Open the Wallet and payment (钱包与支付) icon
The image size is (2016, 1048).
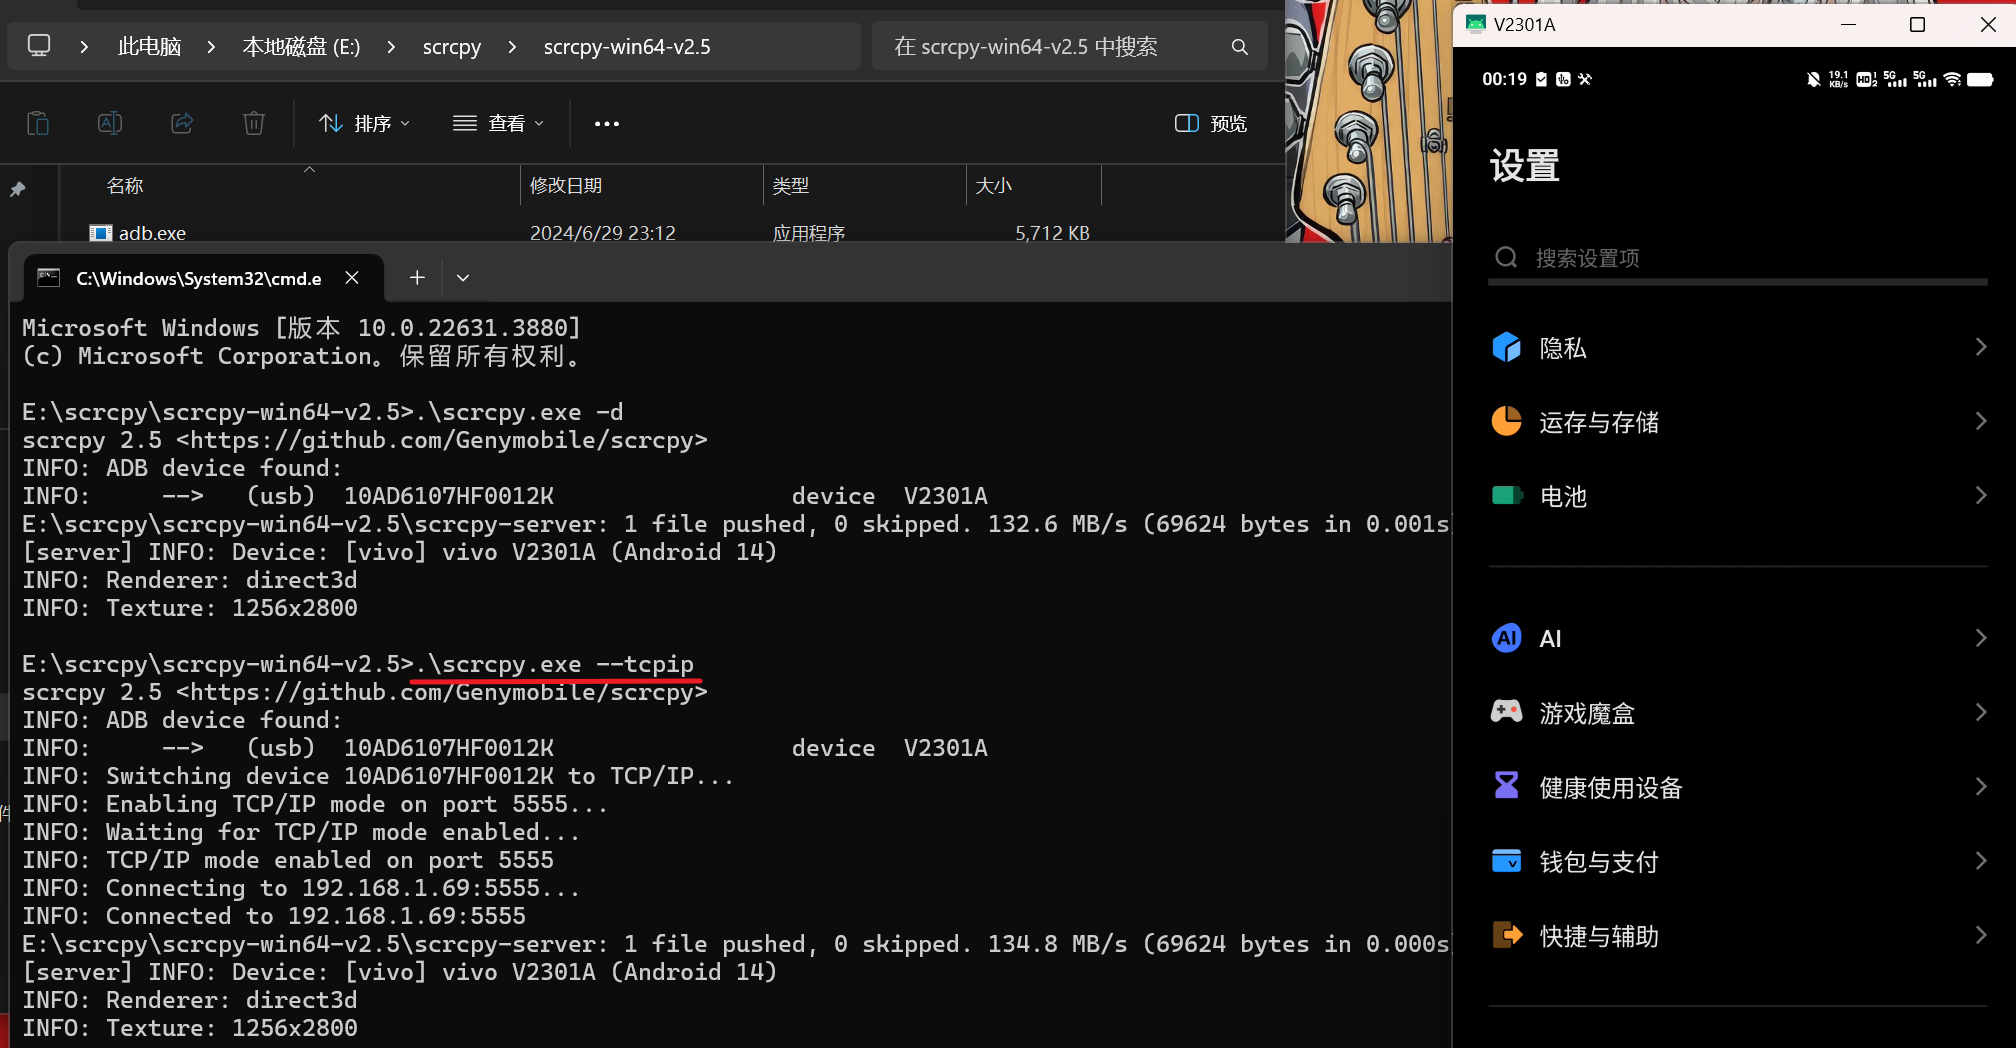(x=1507, y=861)
